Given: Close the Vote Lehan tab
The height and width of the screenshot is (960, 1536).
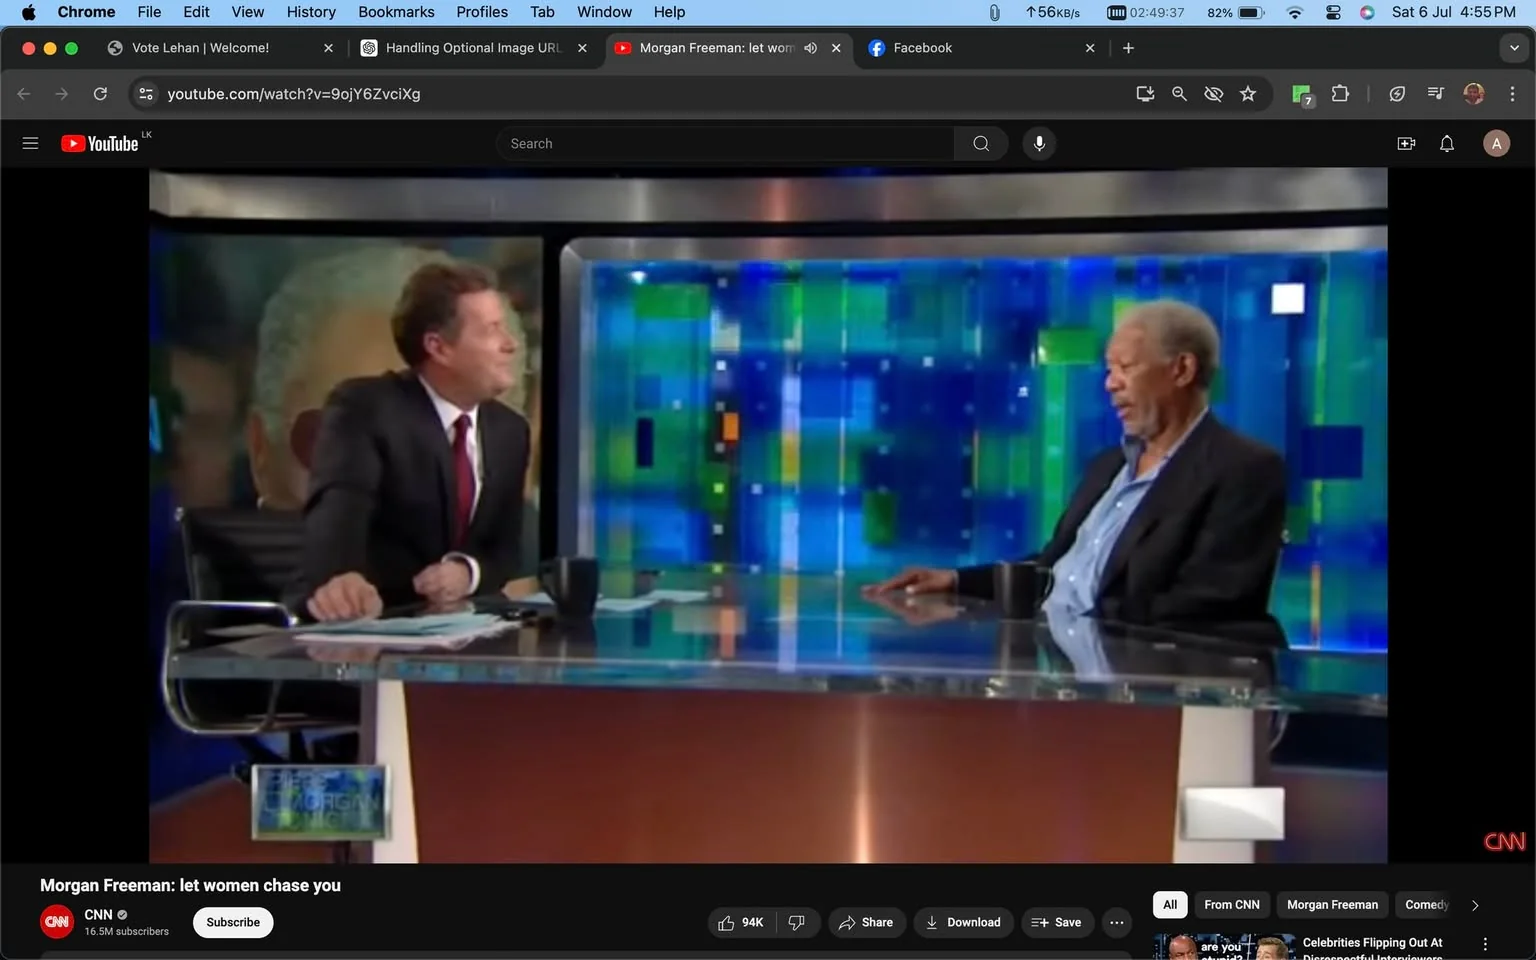Looking at the screenshot, I should (x=328, y=48).
